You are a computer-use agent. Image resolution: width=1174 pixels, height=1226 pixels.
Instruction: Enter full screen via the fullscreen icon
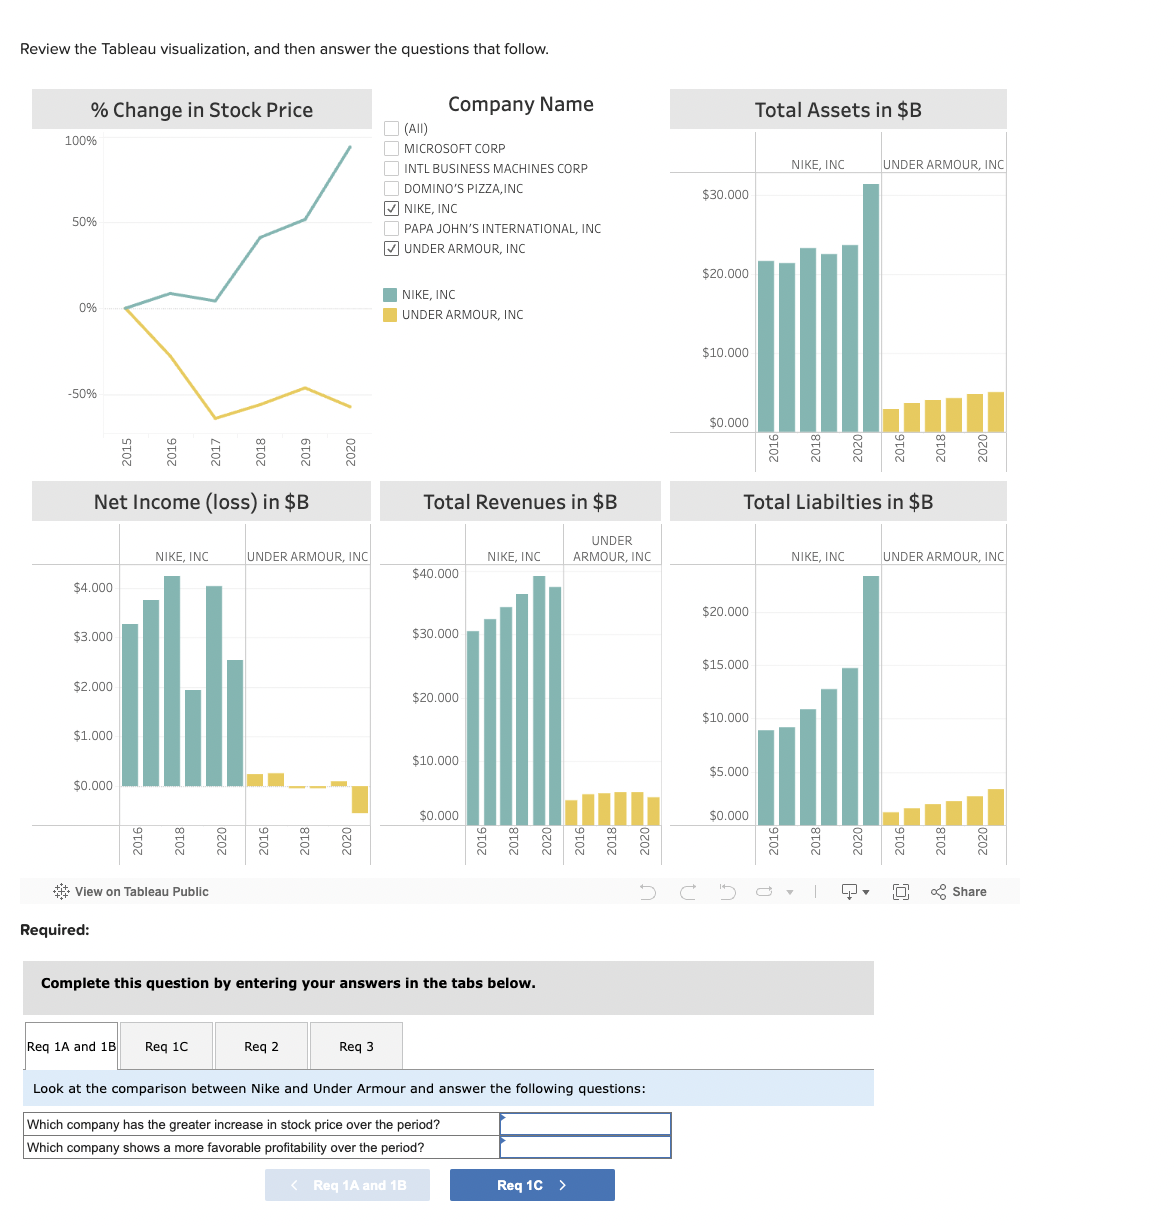coord(900,891)
